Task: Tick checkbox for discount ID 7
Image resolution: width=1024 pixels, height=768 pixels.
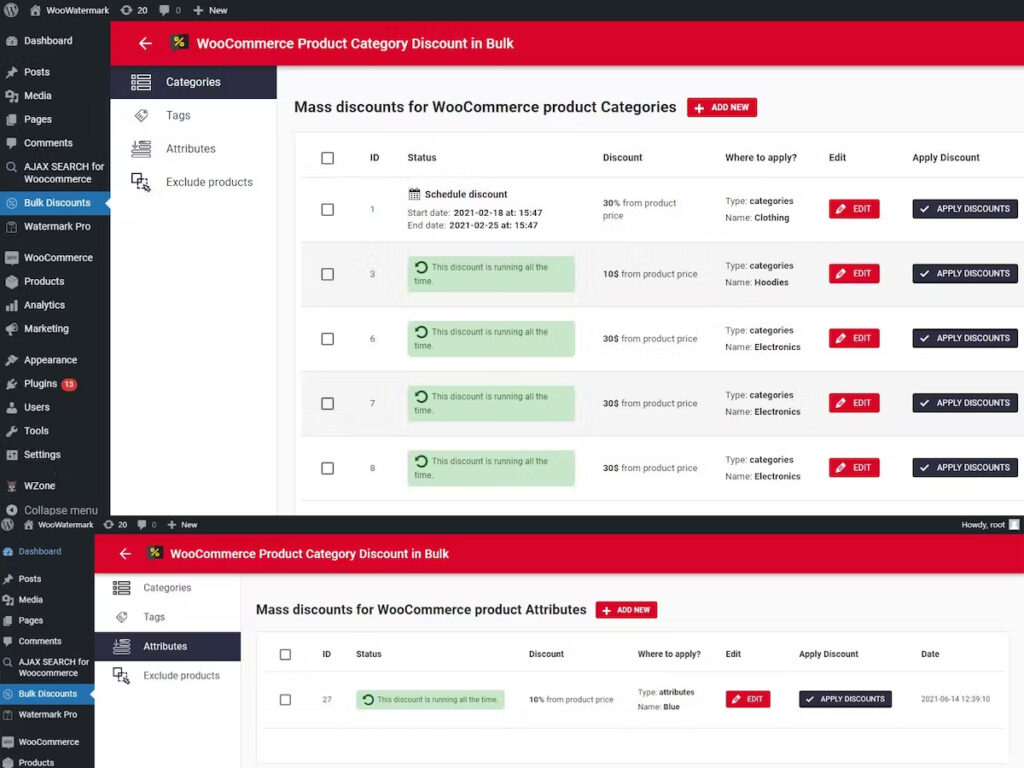Action: [327, 404]
